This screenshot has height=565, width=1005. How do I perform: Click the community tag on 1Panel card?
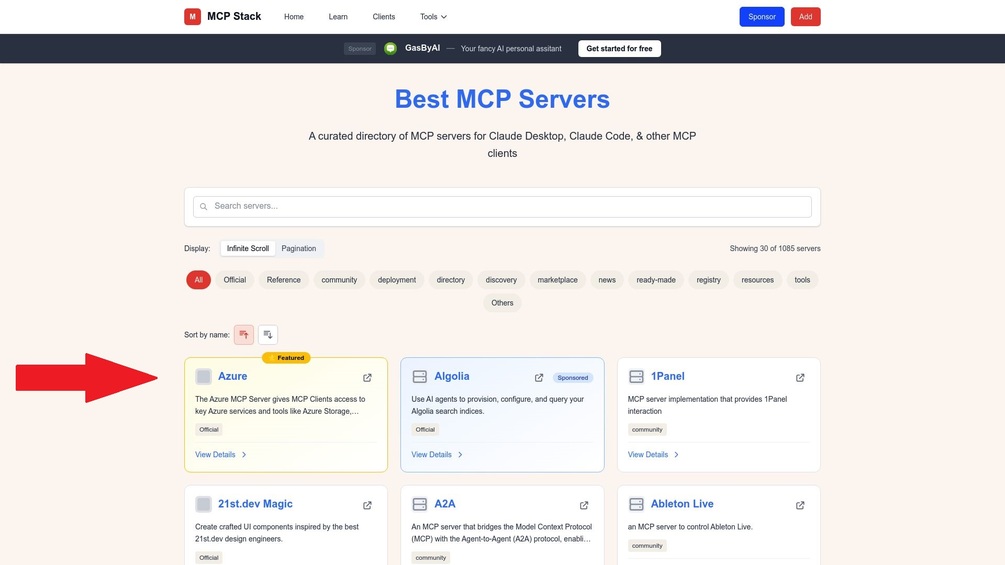pyautogui.click(x=647, y=430)
